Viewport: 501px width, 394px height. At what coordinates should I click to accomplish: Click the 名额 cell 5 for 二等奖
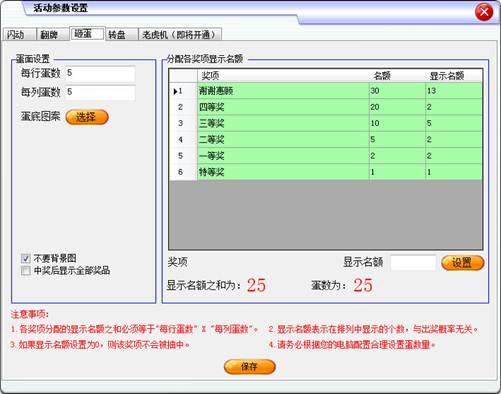coord(397,140)
